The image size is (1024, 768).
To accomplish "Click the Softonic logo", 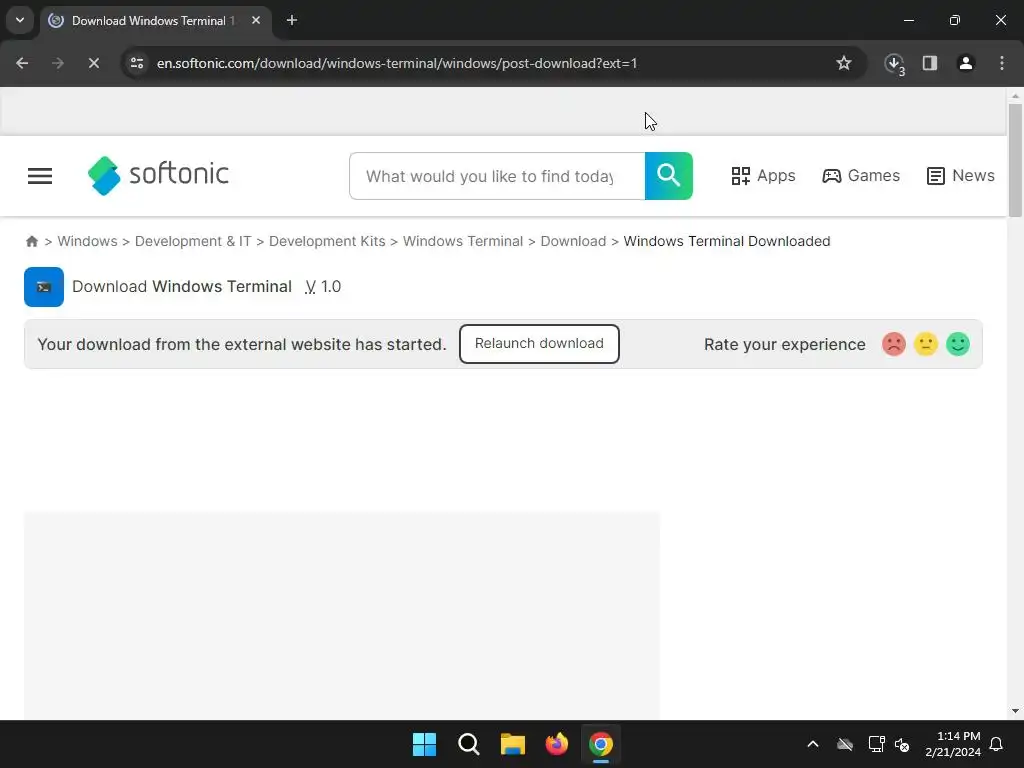I will (x=158, y=175).
